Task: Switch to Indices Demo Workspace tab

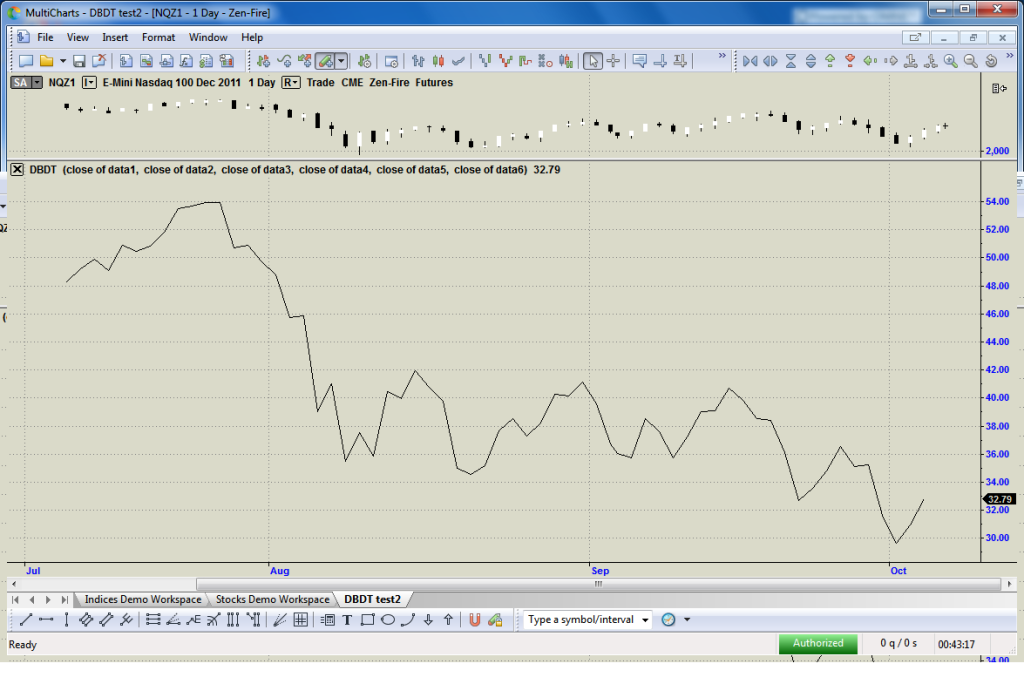Action: (142, 599)
